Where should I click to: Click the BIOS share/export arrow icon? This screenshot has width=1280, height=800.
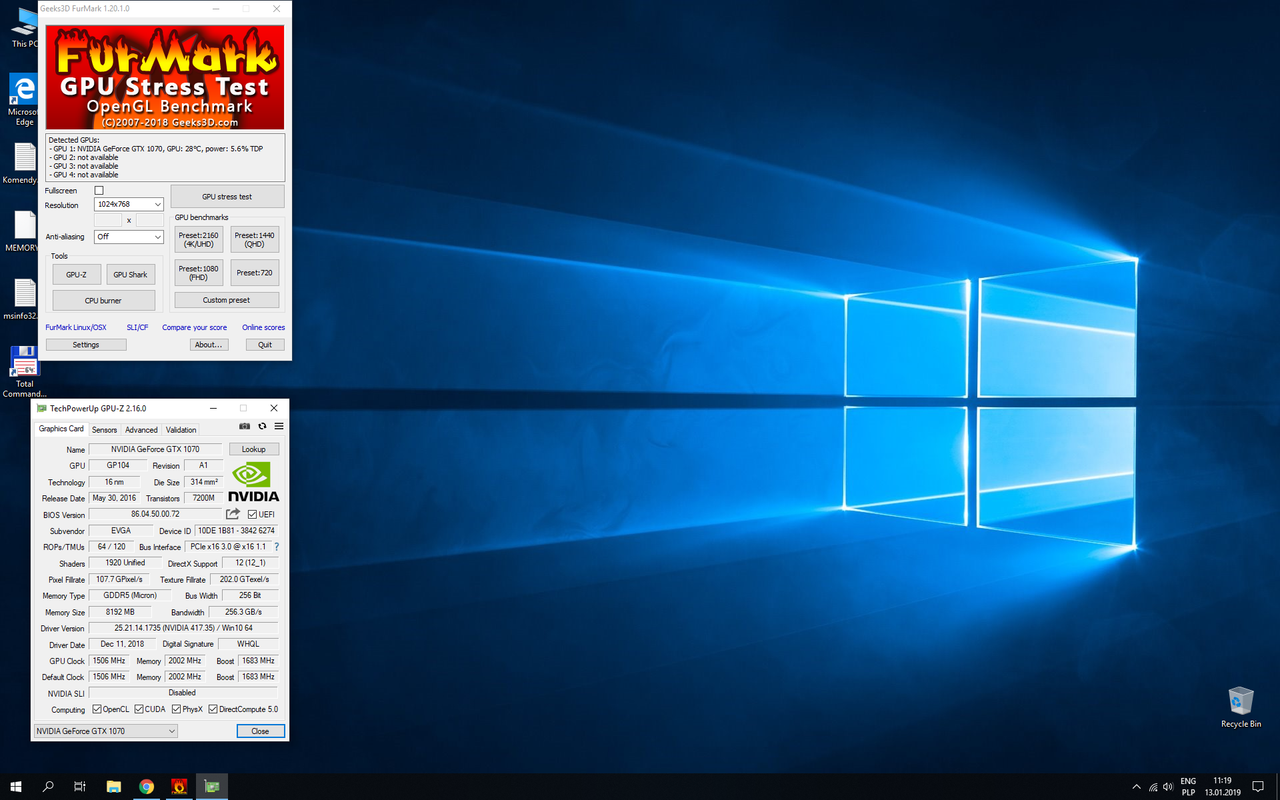(x=233, y=514)
